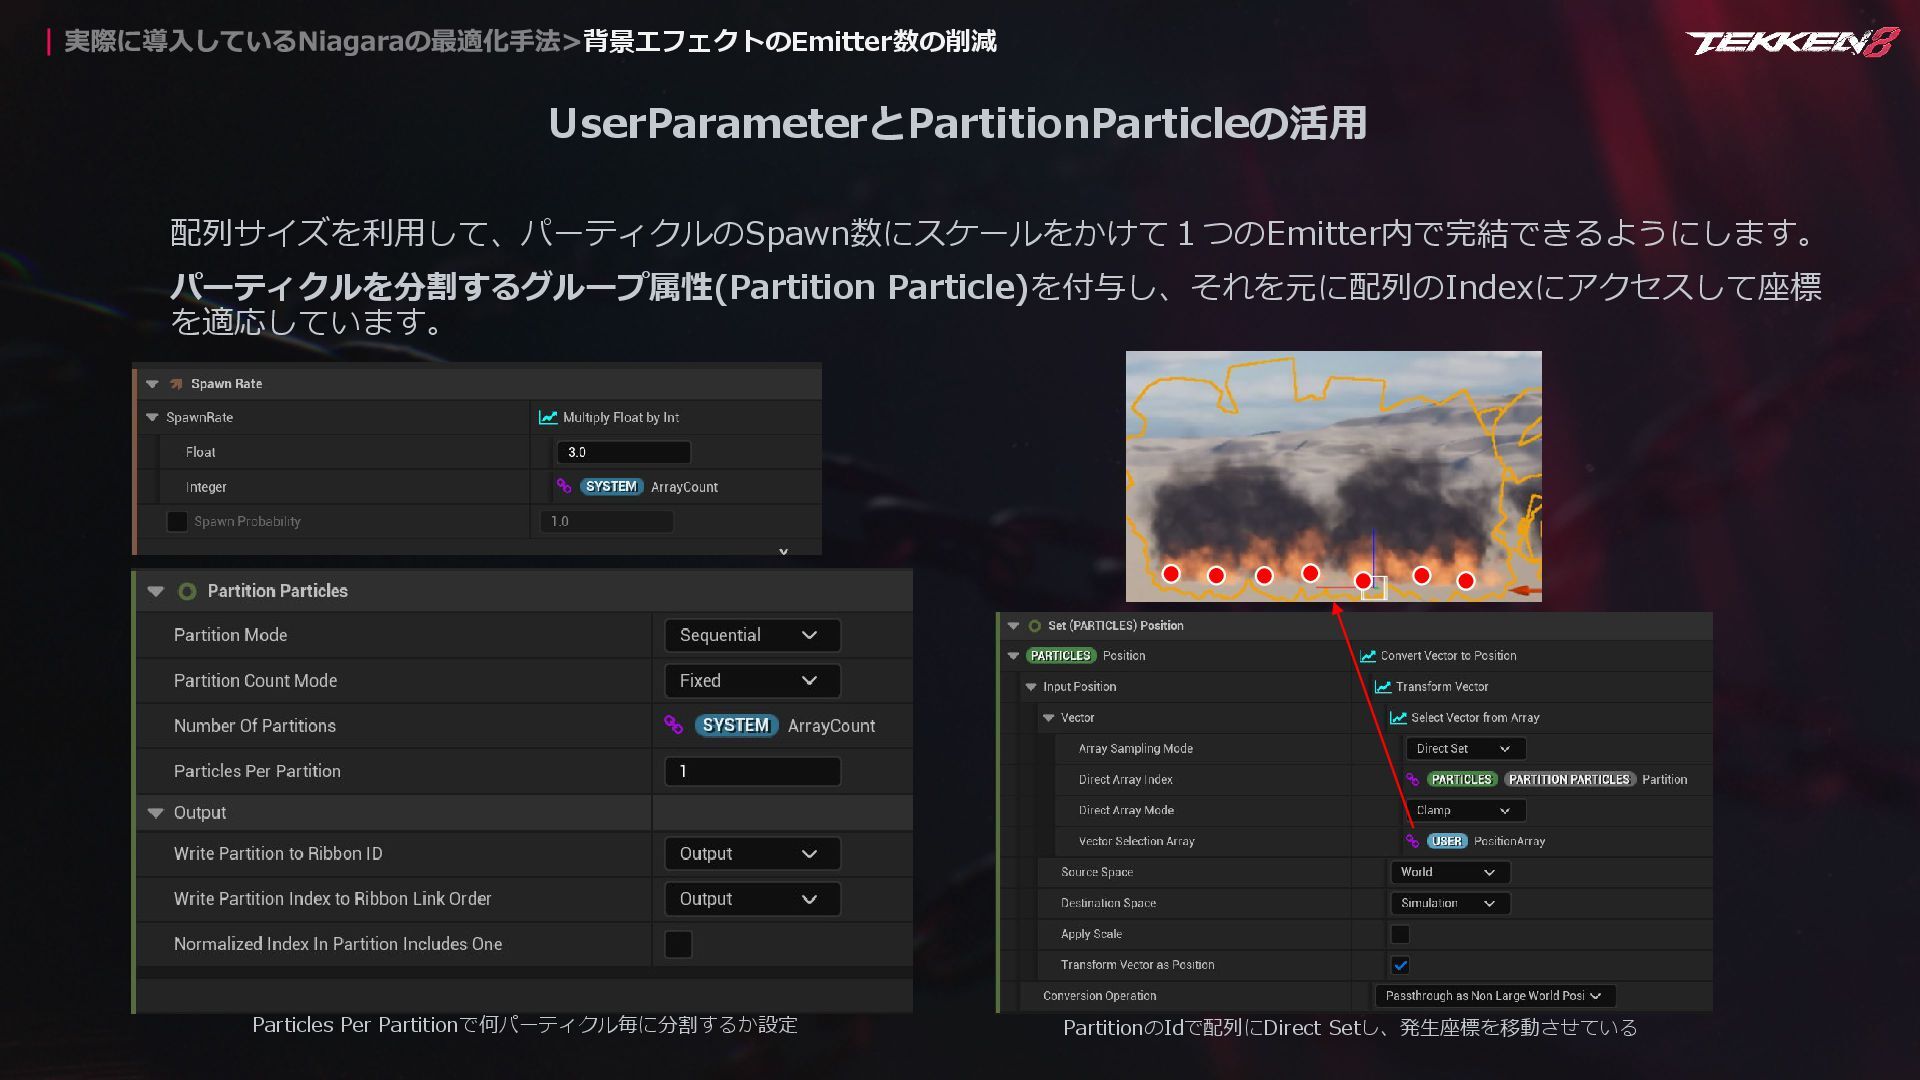
Task: Open the Partition Count Mode Fixed dropdown
Action: [752, 681]
